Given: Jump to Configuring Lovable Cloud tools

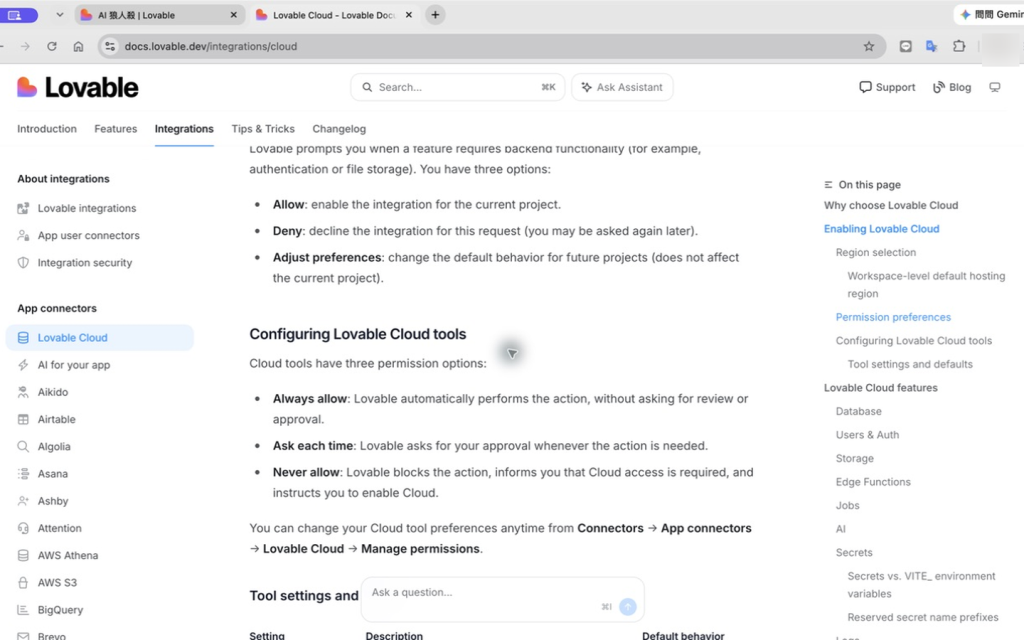Looking at the screenshot, I should 914,340.
